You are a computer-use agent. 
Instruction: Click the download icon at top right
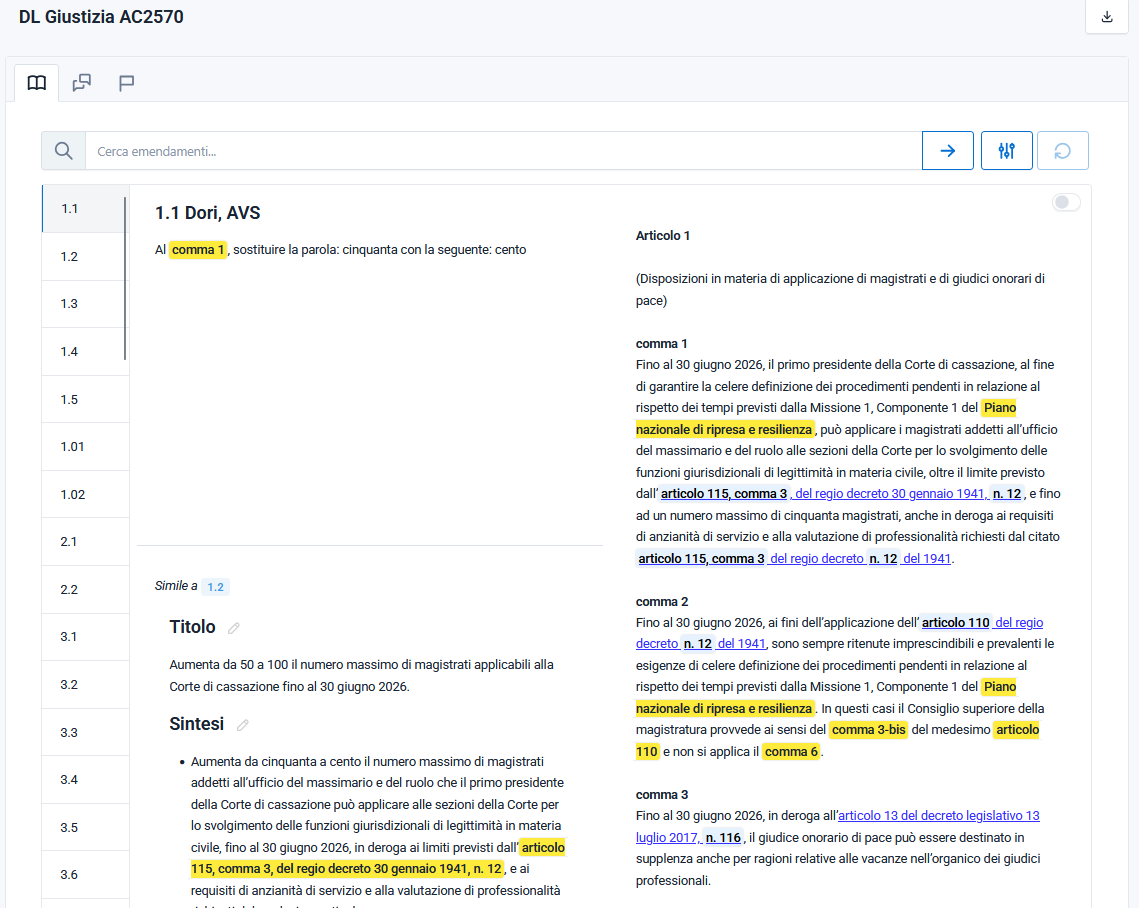click(1106, 17)
